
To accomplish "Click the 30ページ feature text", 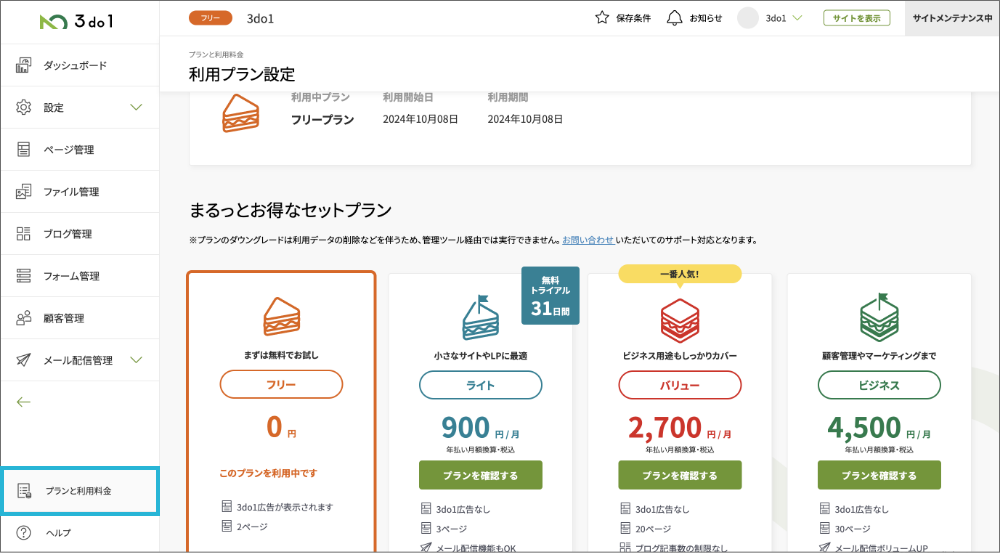I will coord(853,529).
